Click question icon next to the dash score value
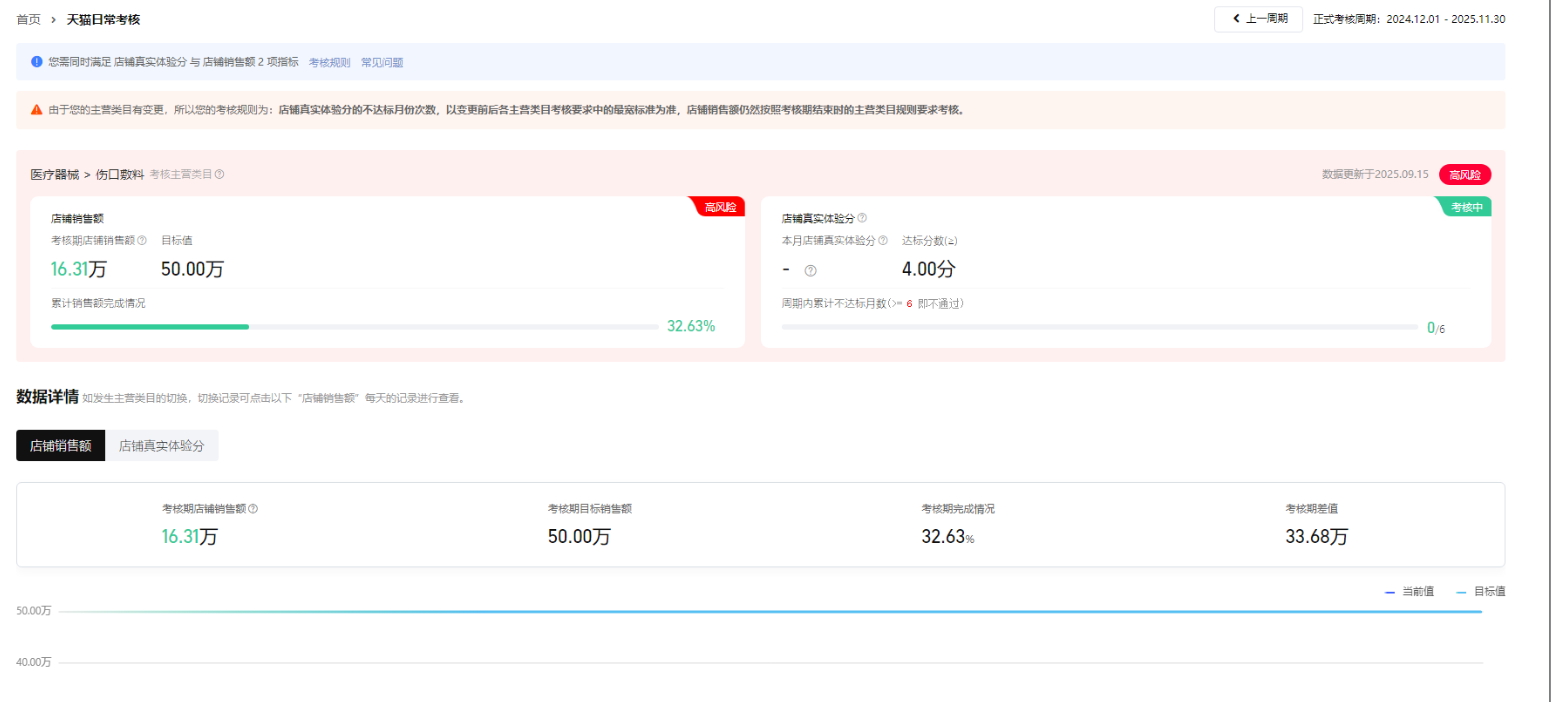Image resolution: width=1551 pixels, height=702 pixels. [810, 270]
